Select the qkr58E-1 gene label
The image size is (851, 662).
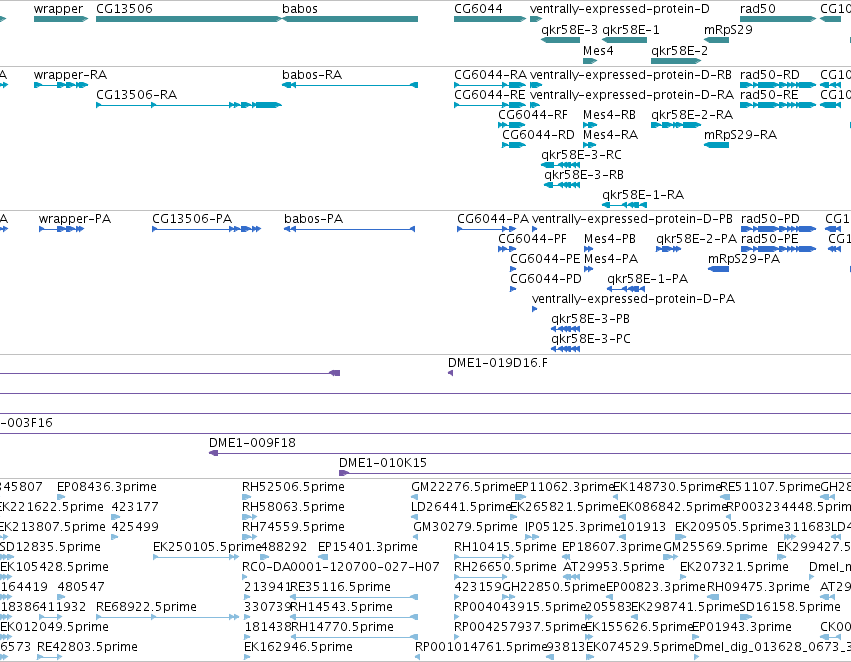pos(631,30)
